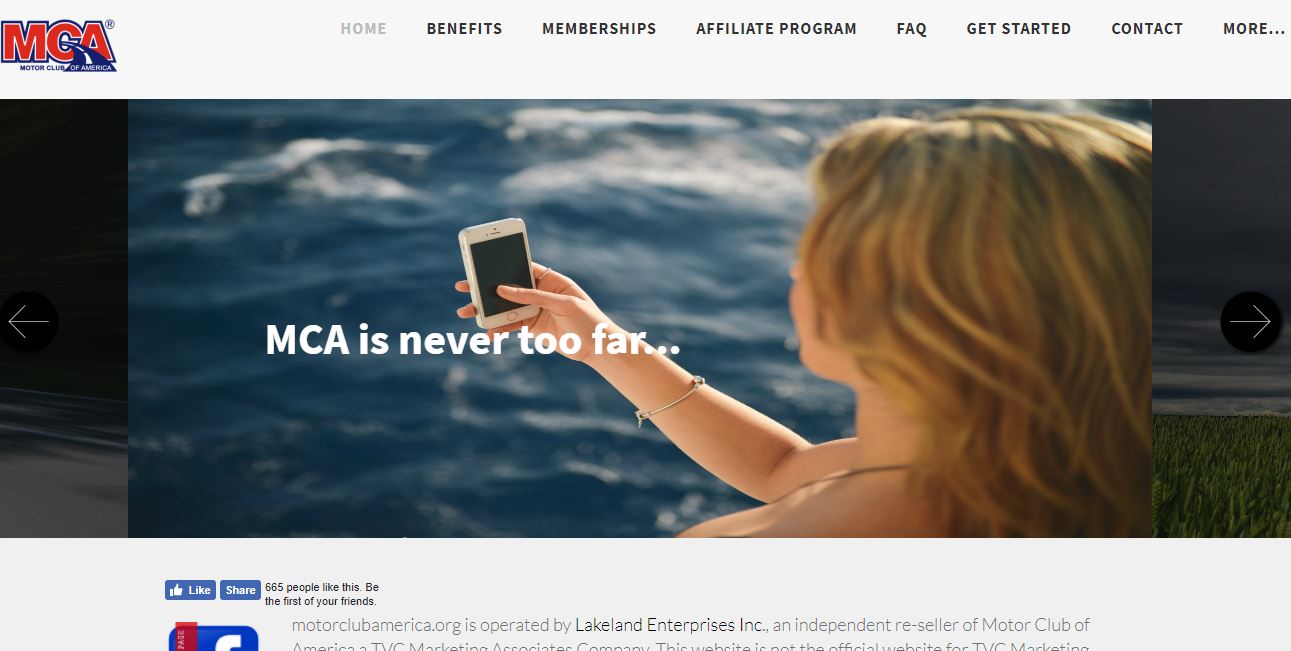
Task: Open the Facebook page icon badge
Action: [x=214, y=637]
